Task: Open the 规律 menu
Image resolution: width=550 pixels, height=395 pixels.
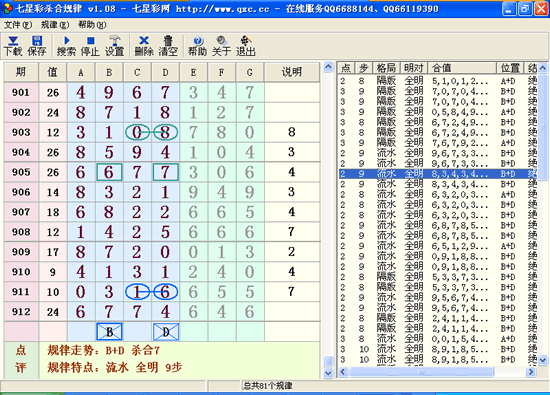Action: pyautogui.click(x=55, y=25)
